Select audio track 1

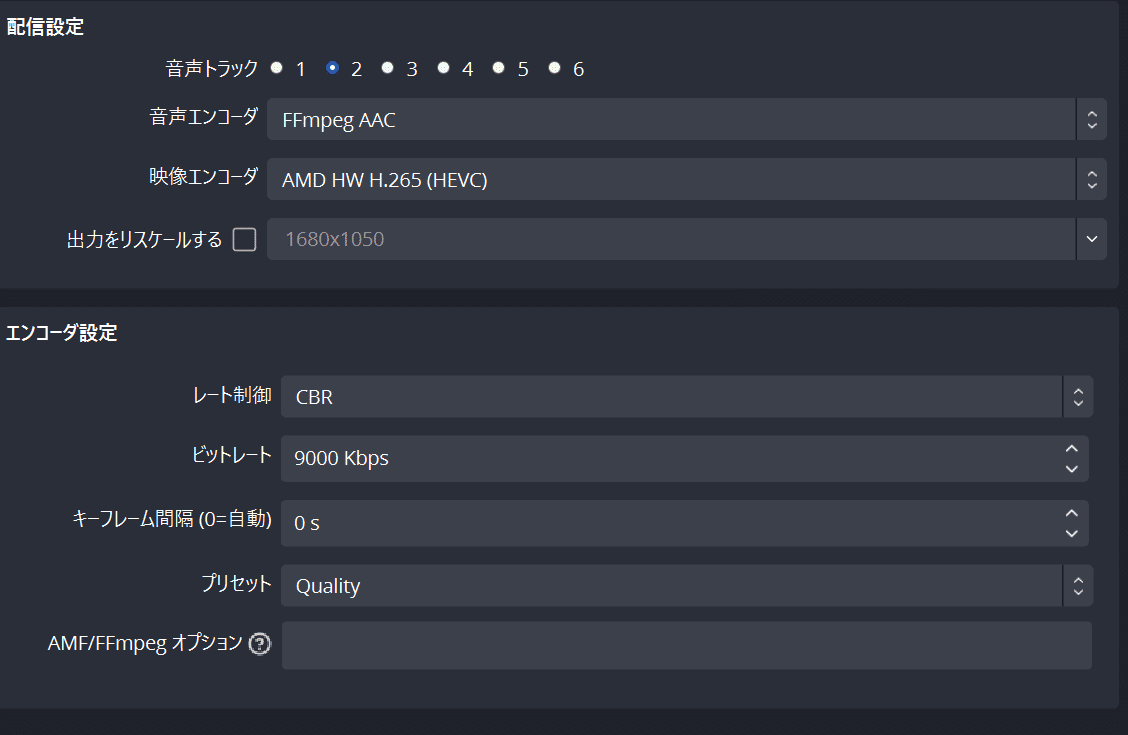pos(276,68)
